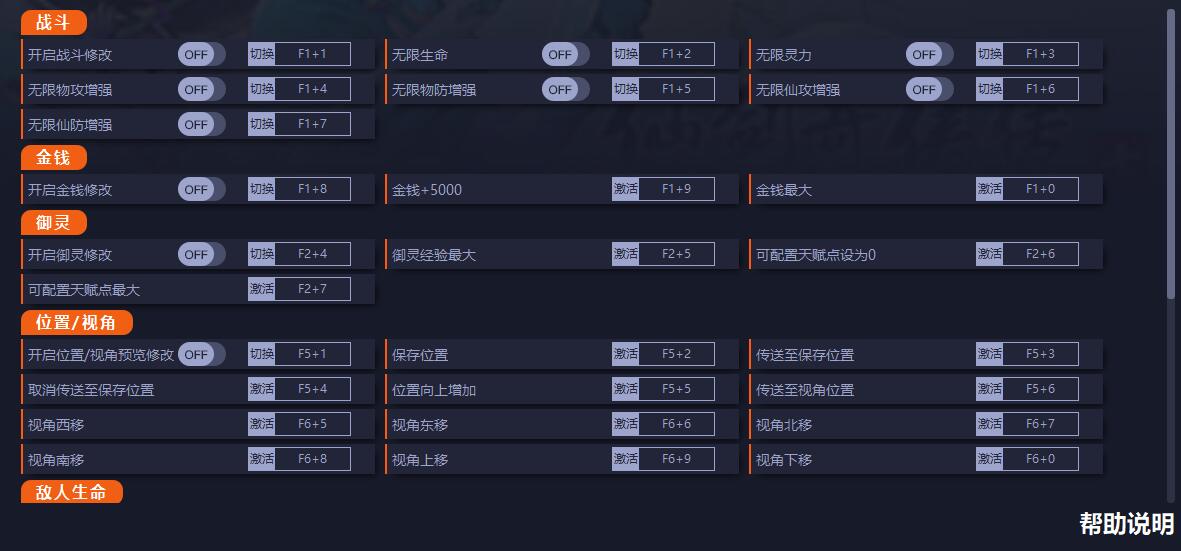Select the F2+7 hotkey field
Image resolution: width=1181 pixels, height=551 pixels.
[x=312, y=289]
